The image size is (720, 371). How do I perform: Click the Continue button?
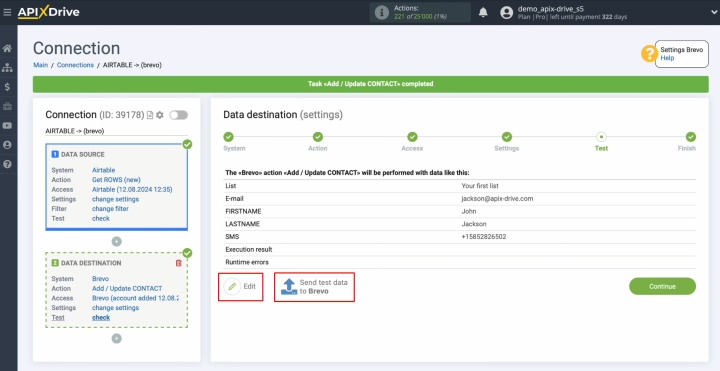tap(662, 286)
